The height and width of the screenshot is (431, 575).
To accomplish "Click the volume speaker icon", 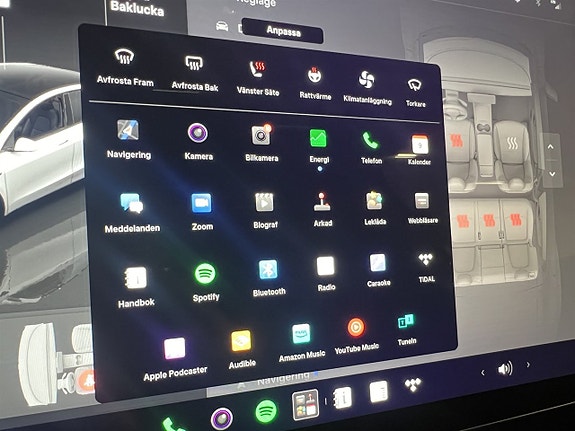I will (505, 369).
